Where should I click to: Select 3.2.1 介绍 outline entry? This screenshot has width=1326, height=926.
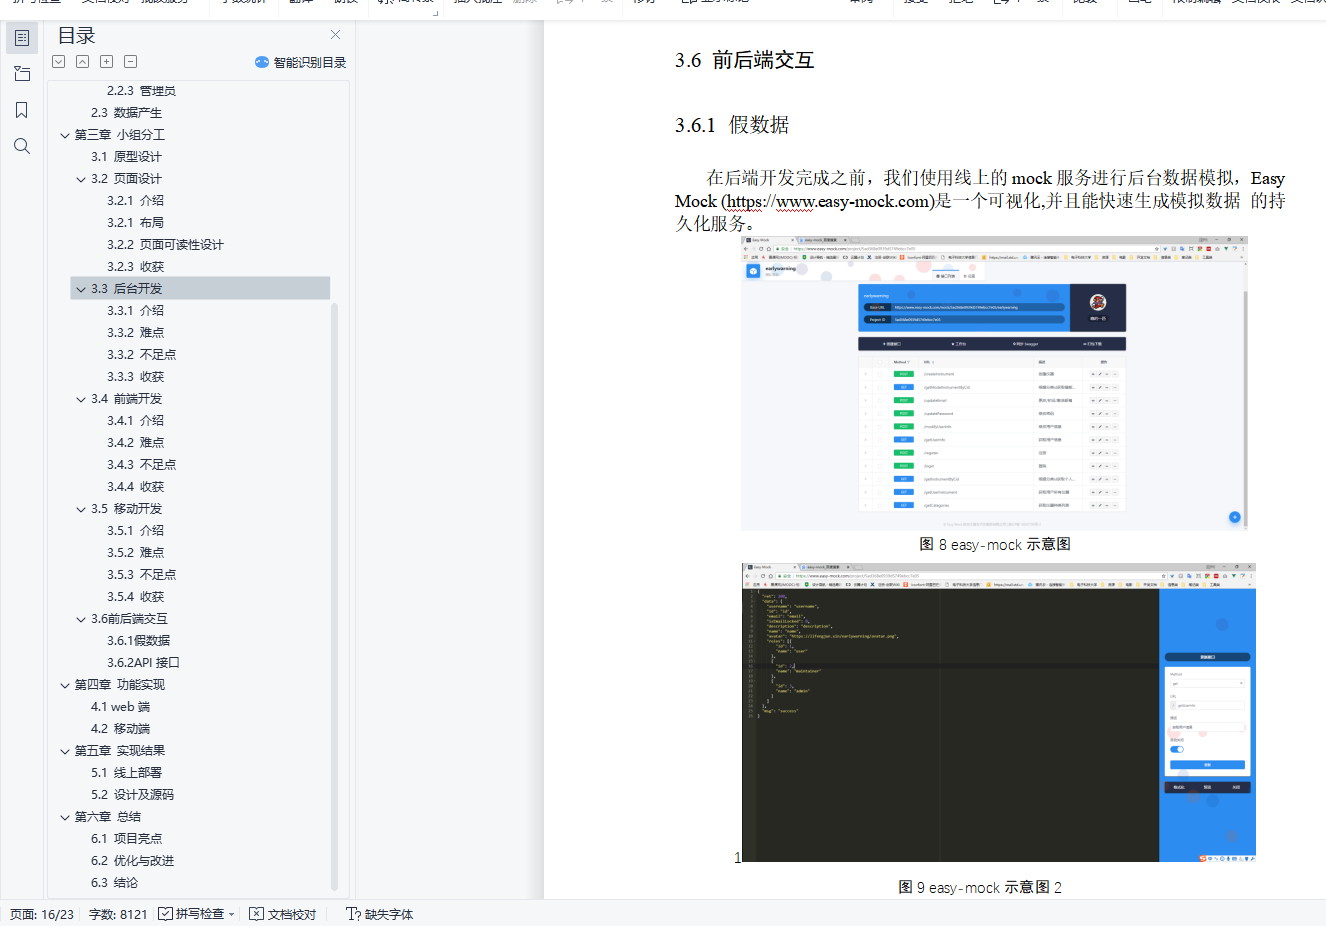click(135, 201)
